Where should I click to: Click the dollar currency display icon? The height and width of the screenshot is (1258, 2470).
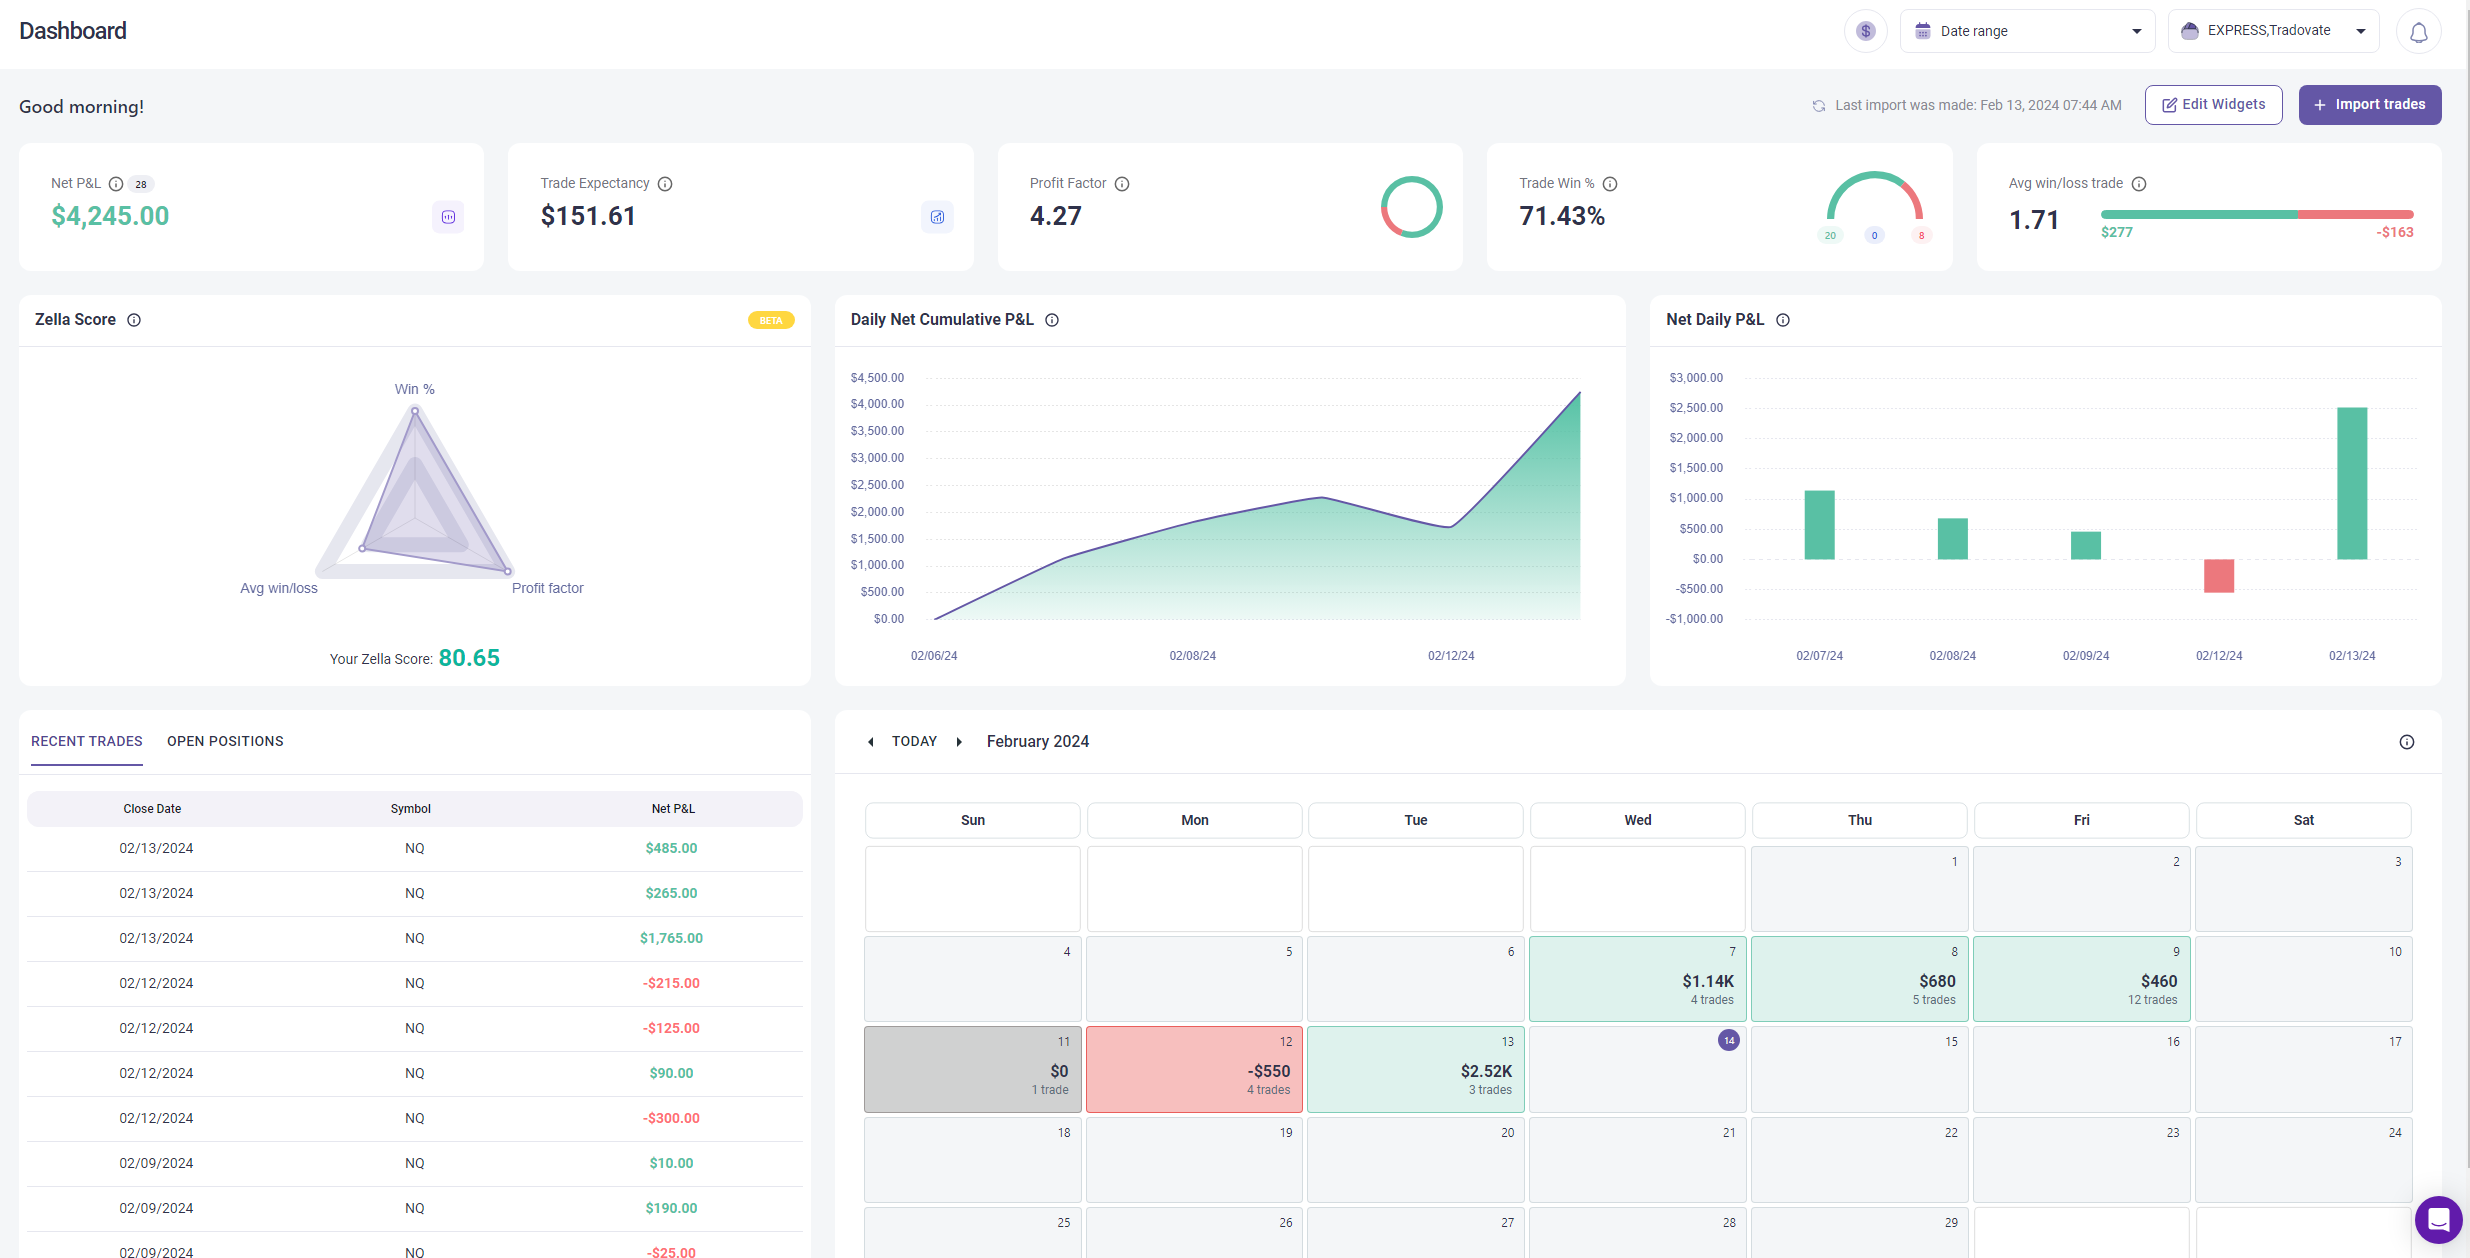[1865, 31]
